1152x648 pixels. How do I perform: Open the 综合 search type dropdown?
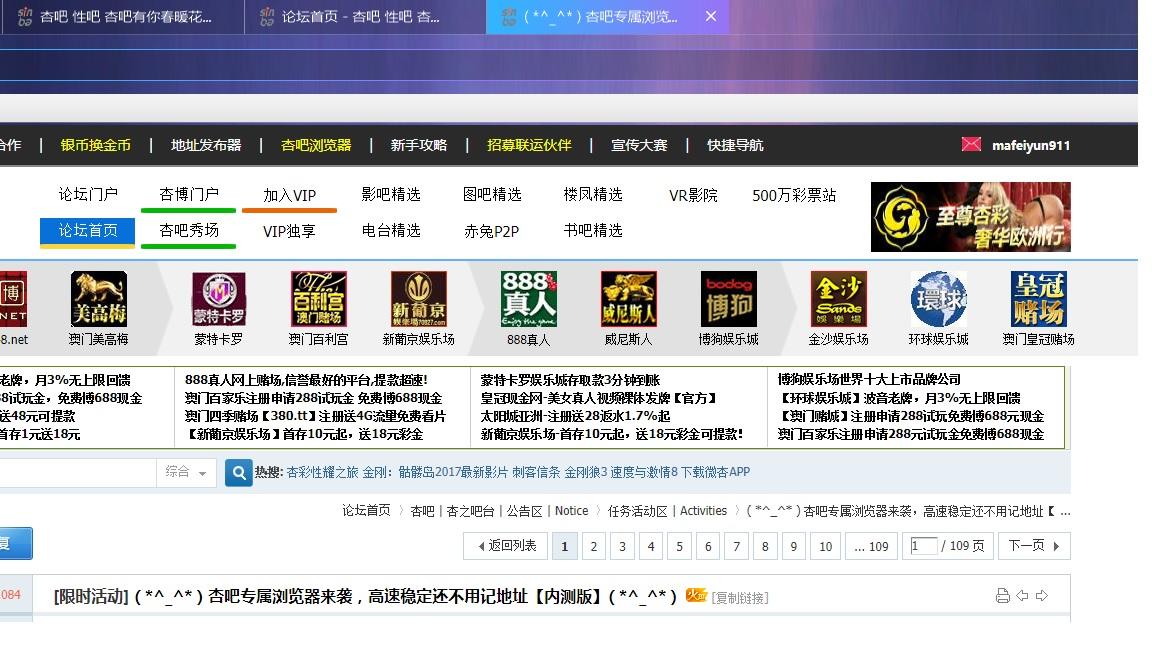tap(186, 472)
